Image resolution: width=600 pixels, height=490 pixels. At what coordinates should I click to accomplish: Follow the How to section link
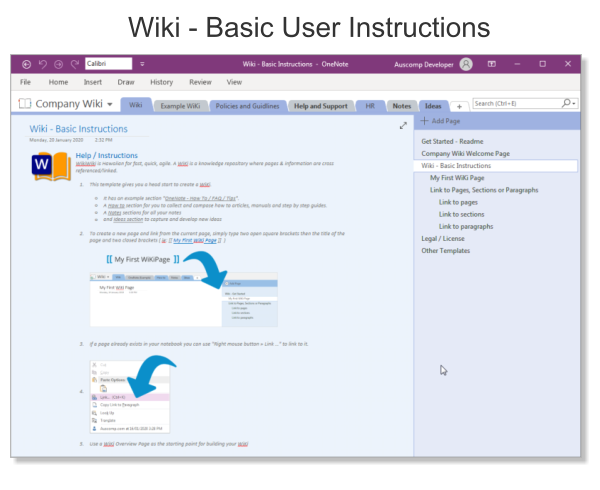pyautogui.click(x=116, y=205)
